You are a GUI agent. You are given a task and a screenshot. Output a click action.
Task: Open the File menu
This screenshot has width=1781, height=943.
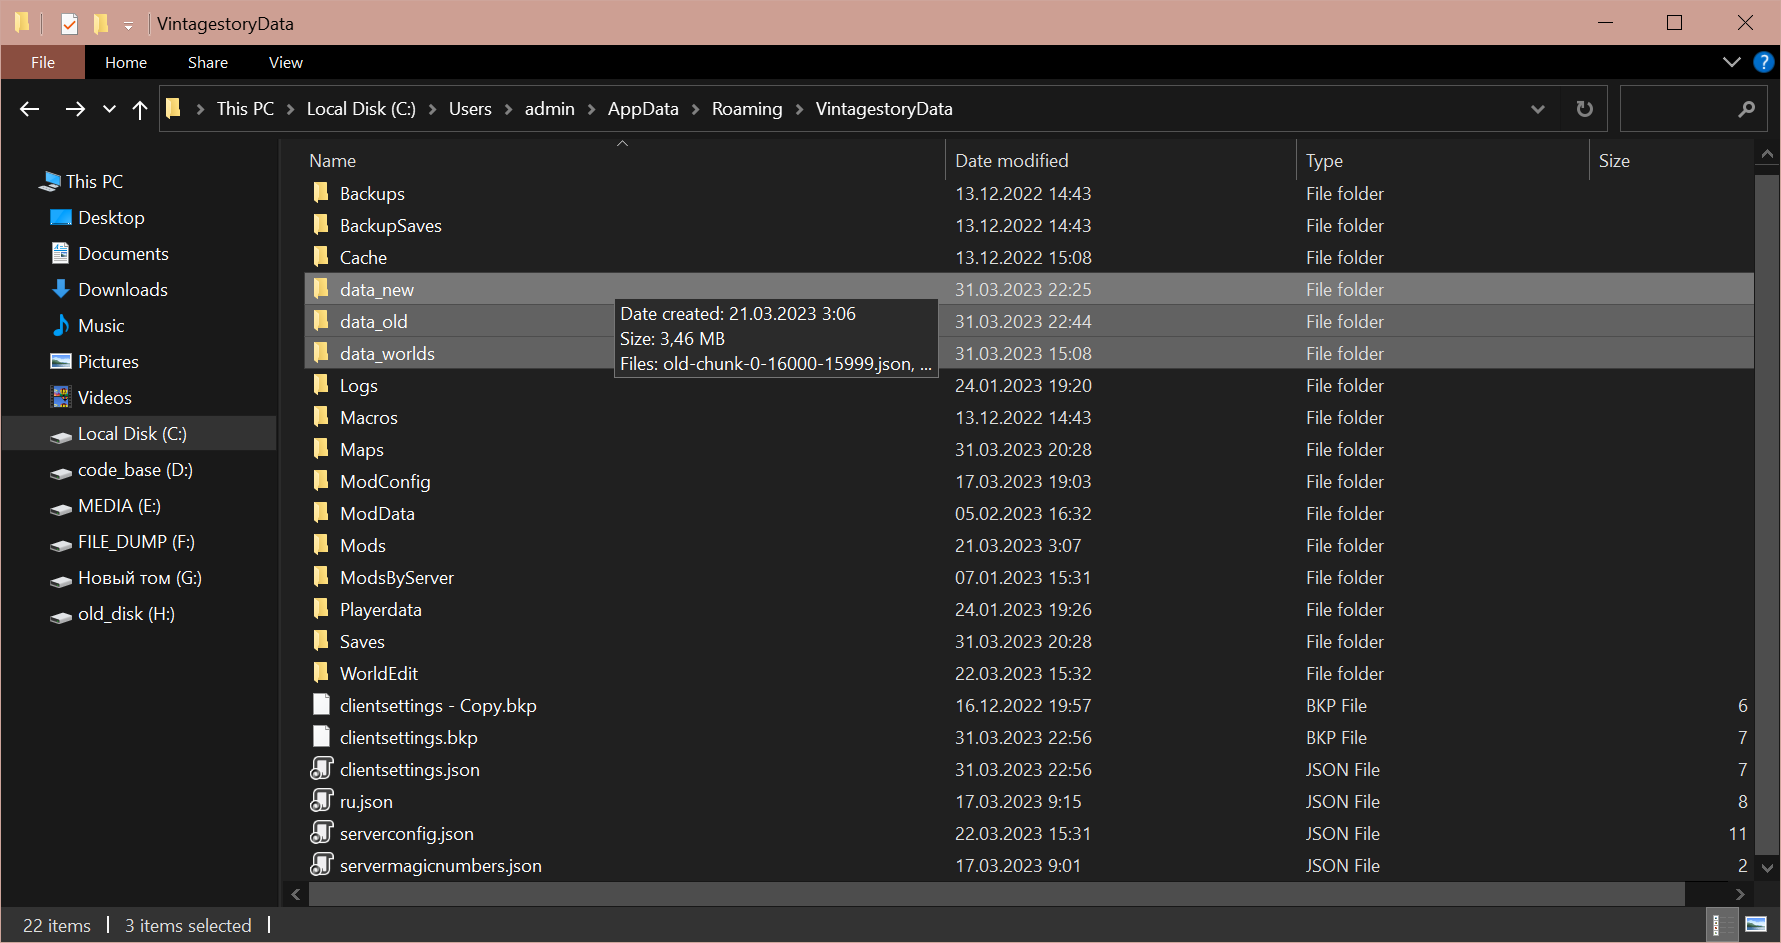pyautogui.click(x=43, y=62)
